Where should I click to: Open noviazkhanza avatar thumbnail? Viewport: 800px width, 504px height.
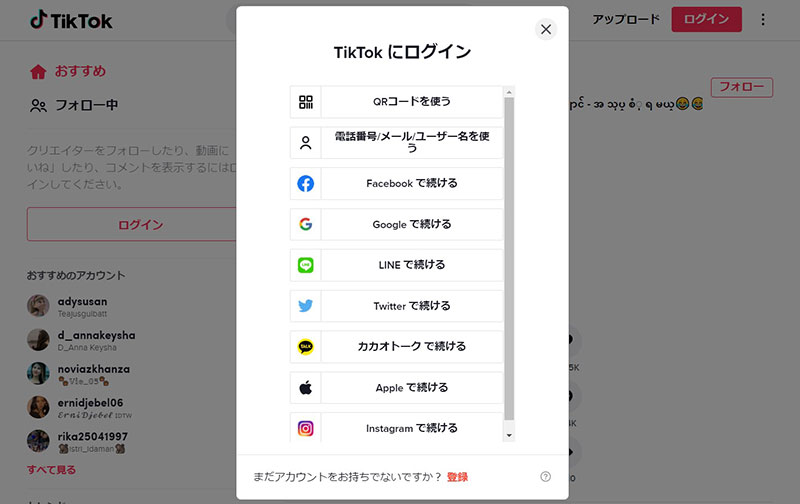[x=38, y=373]
